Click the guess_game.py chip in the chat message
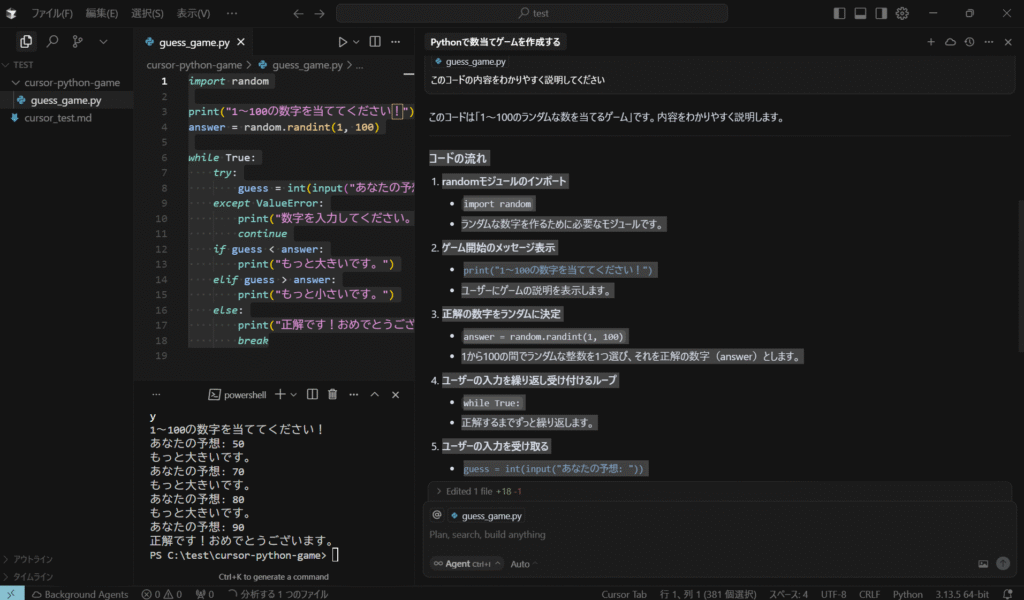Viewport: 1024px width, 600px height. [470, 61]
